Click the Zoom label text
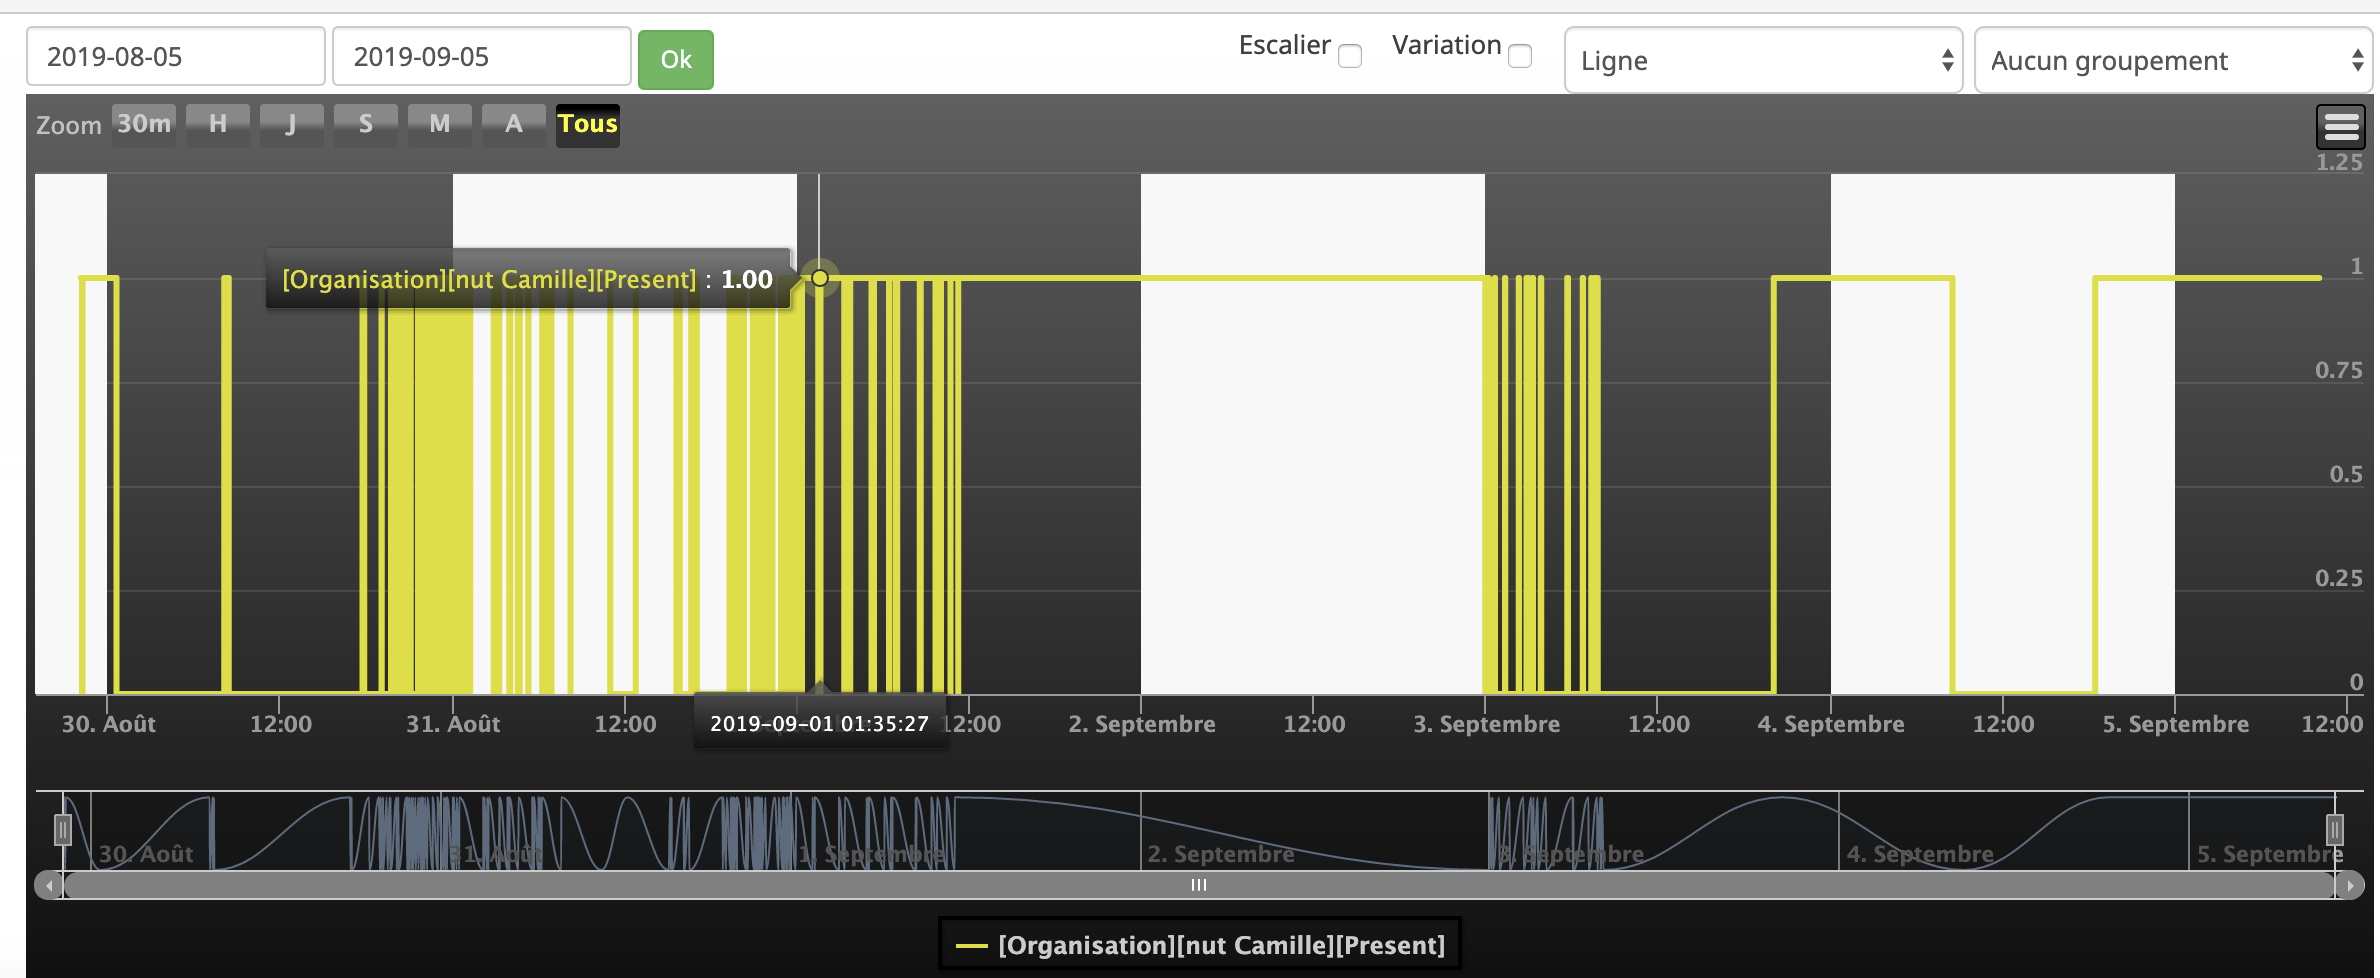2380x978 pixels. 69,125
